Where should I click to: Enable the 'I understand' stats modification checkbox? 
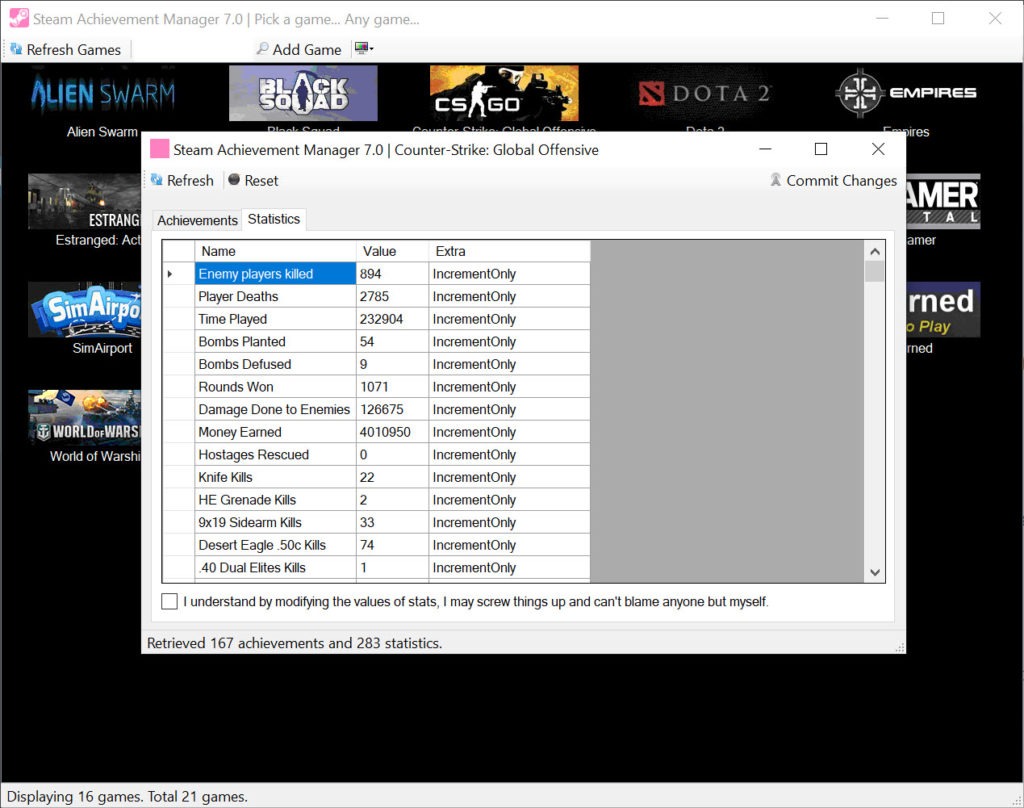[x=169, y=601]
